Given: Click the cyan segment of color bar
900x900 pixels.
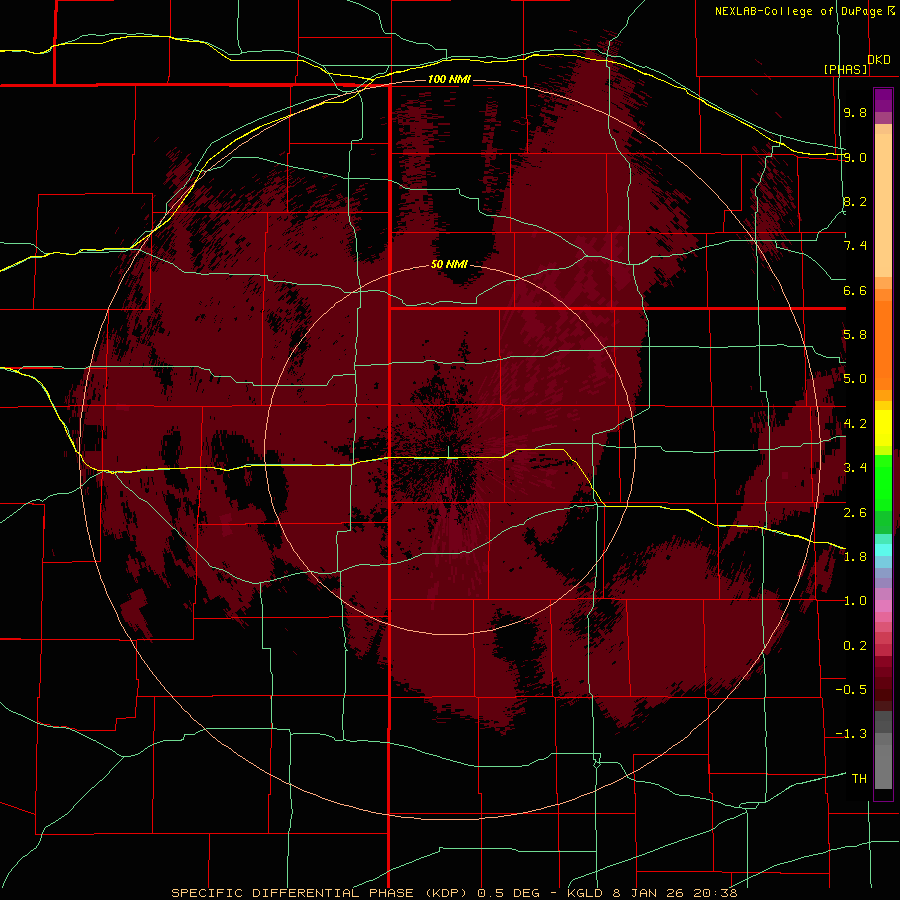Looking at the screenshot, I should [x=883, y=550].
